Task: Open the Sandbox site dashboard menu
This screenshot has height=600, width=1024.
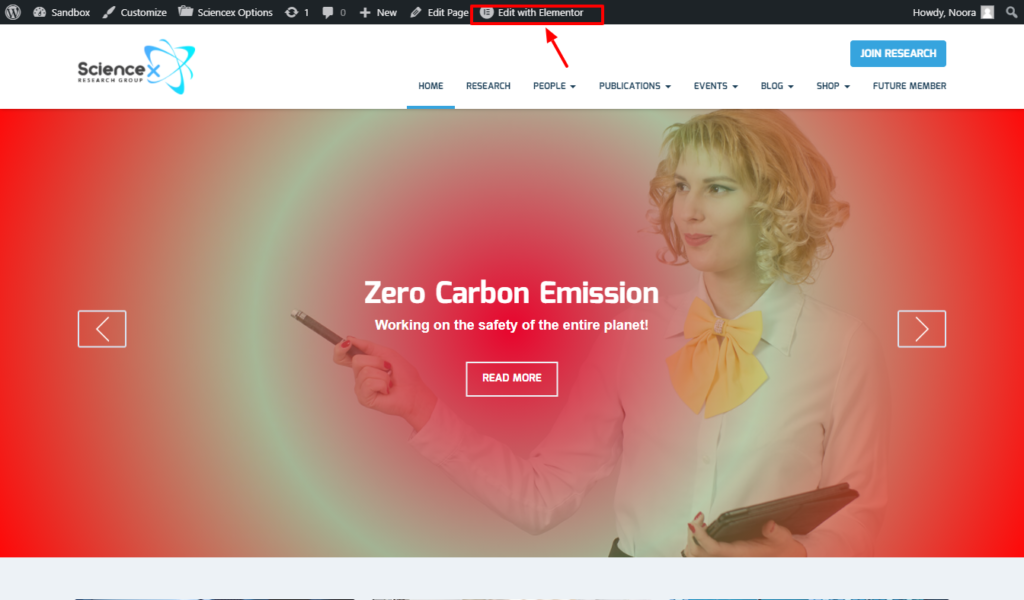Action: pos(60,12)
